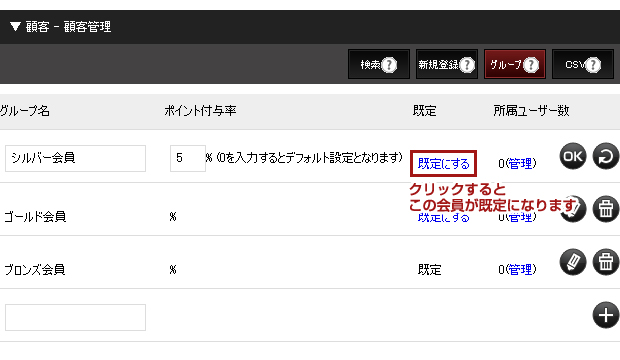Focus the empty new group name field
The width and height of the screenshot is (620, 360).
click(76, 317)
